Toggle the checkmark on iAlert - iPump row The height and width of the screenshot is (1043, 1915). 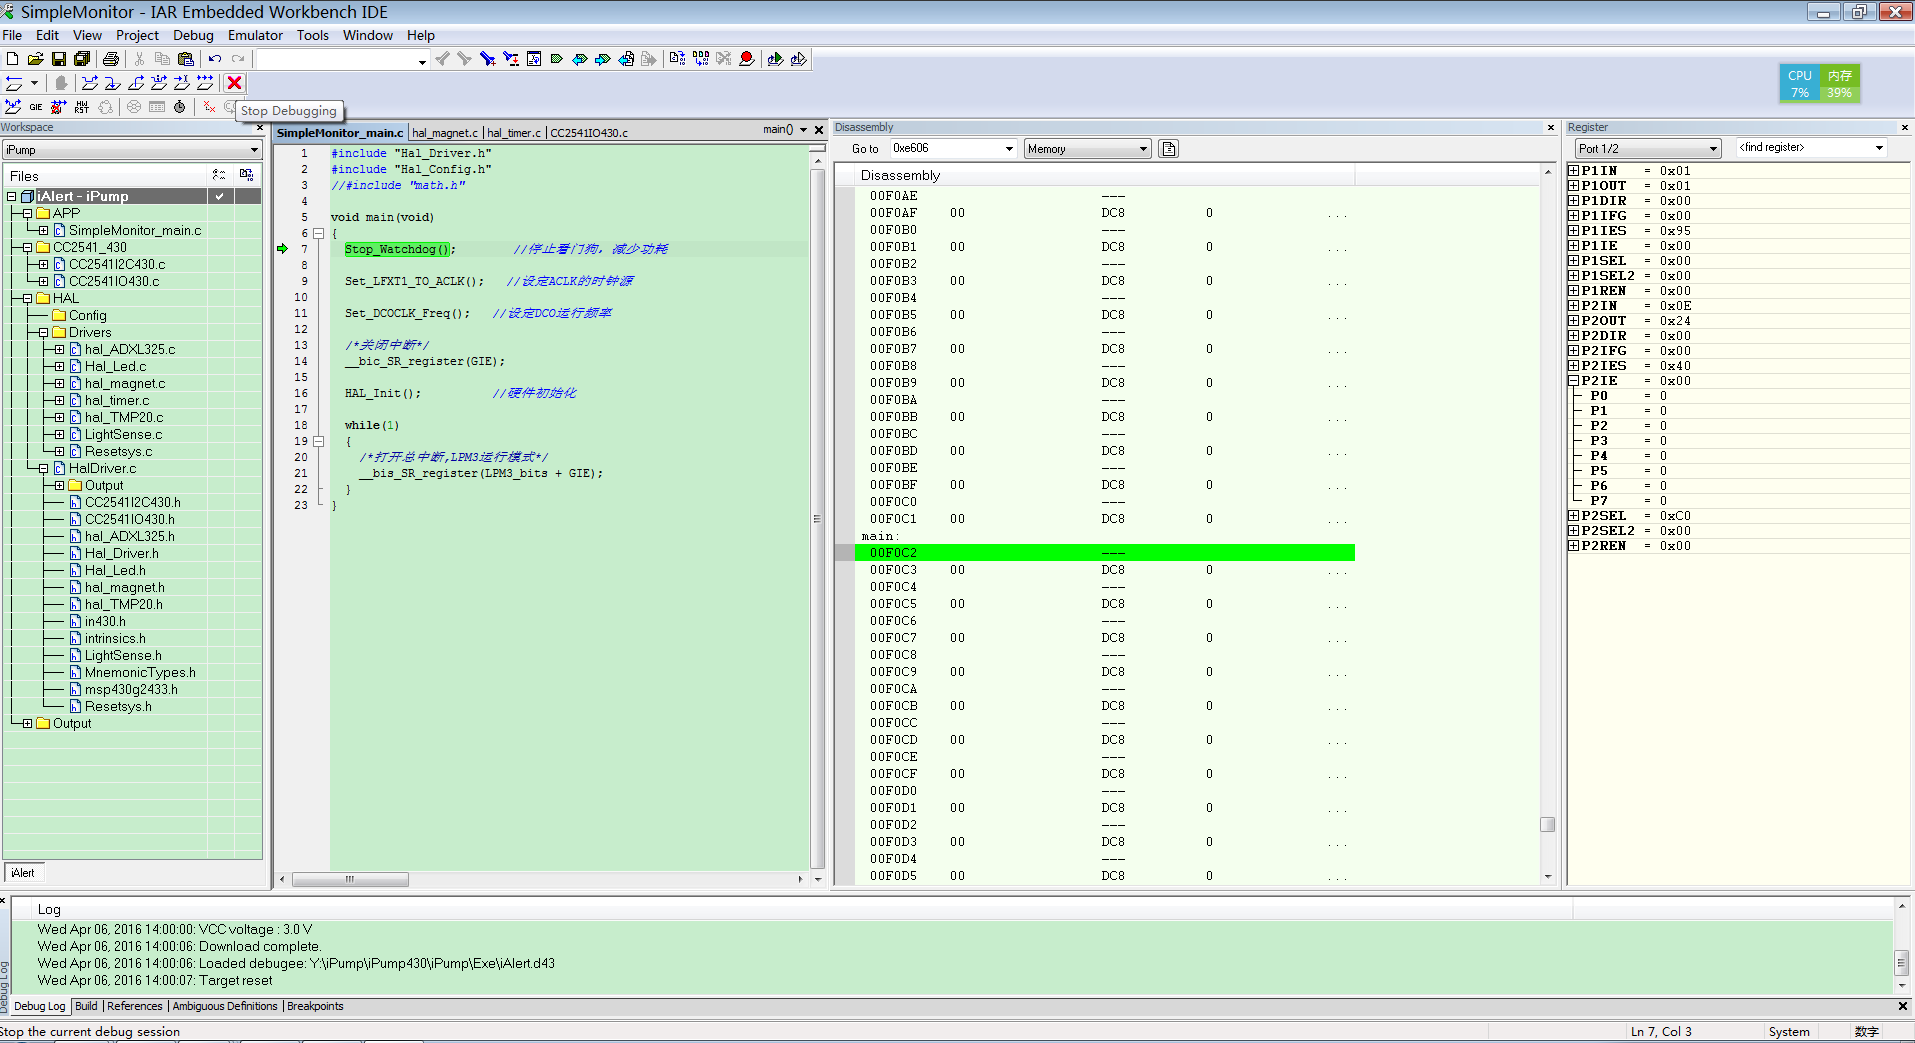point(219,196)
